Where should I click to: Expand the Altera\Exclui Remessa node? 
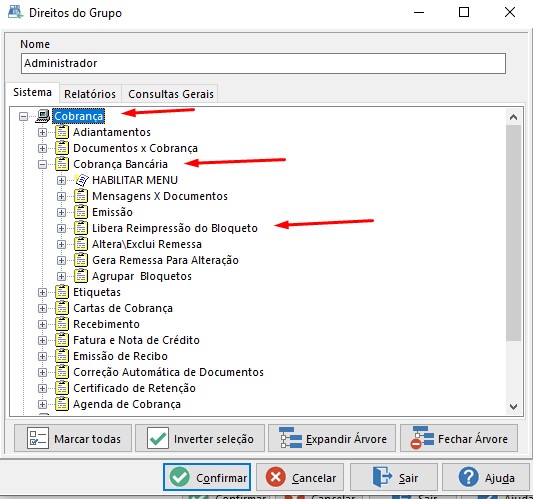click(62, 244)
